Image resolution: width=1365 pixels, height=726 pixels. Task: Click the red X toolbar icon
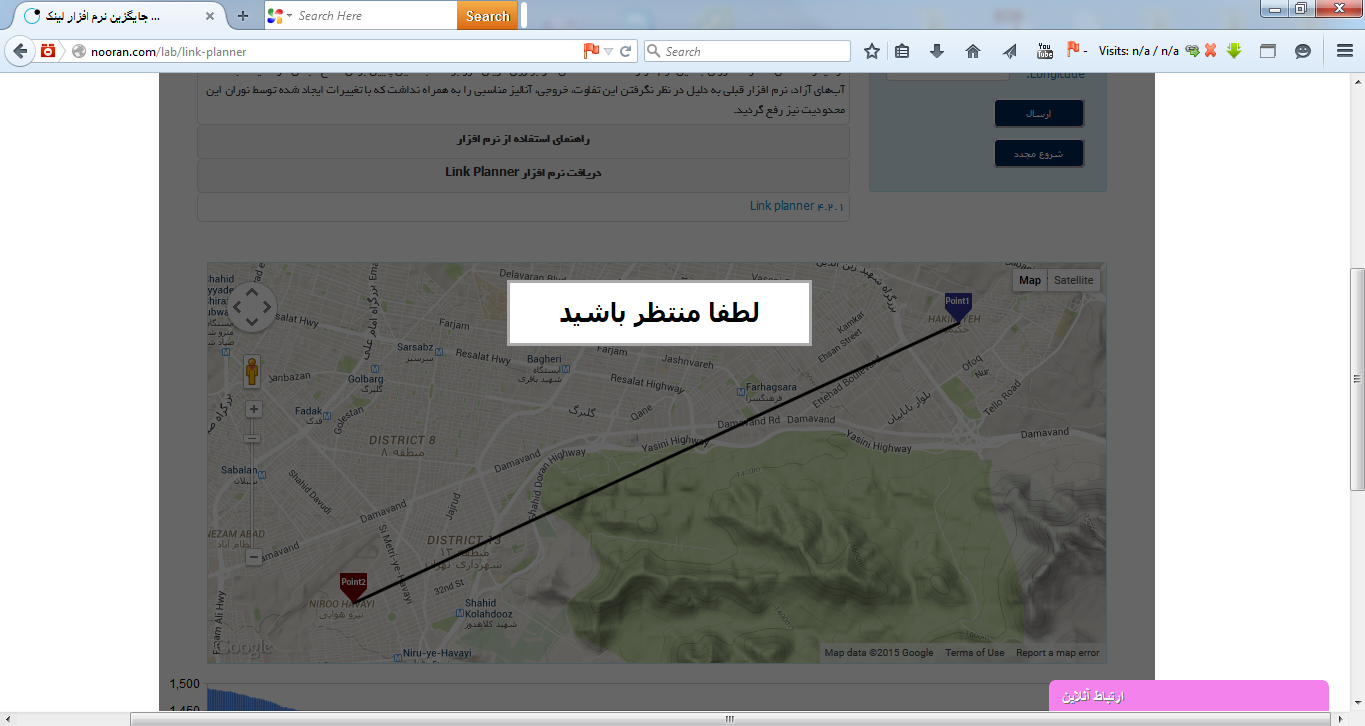pos(1210,51)
